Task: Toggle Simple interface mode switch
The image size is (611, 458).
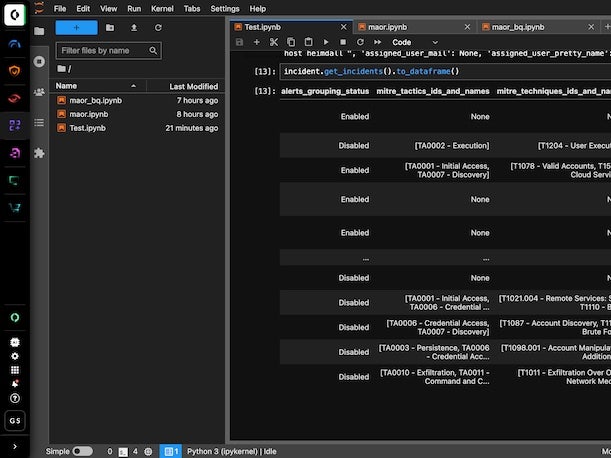Action: tap(82, 451)
